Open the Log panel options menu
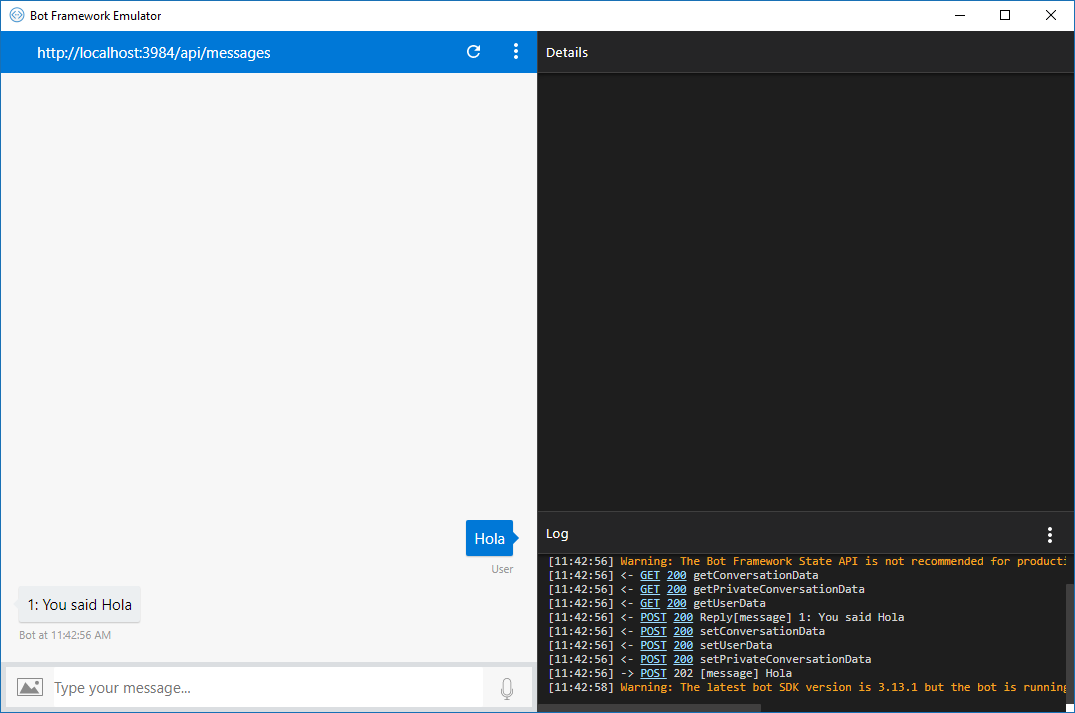The image size is (1075, 713). point(1049,535)
